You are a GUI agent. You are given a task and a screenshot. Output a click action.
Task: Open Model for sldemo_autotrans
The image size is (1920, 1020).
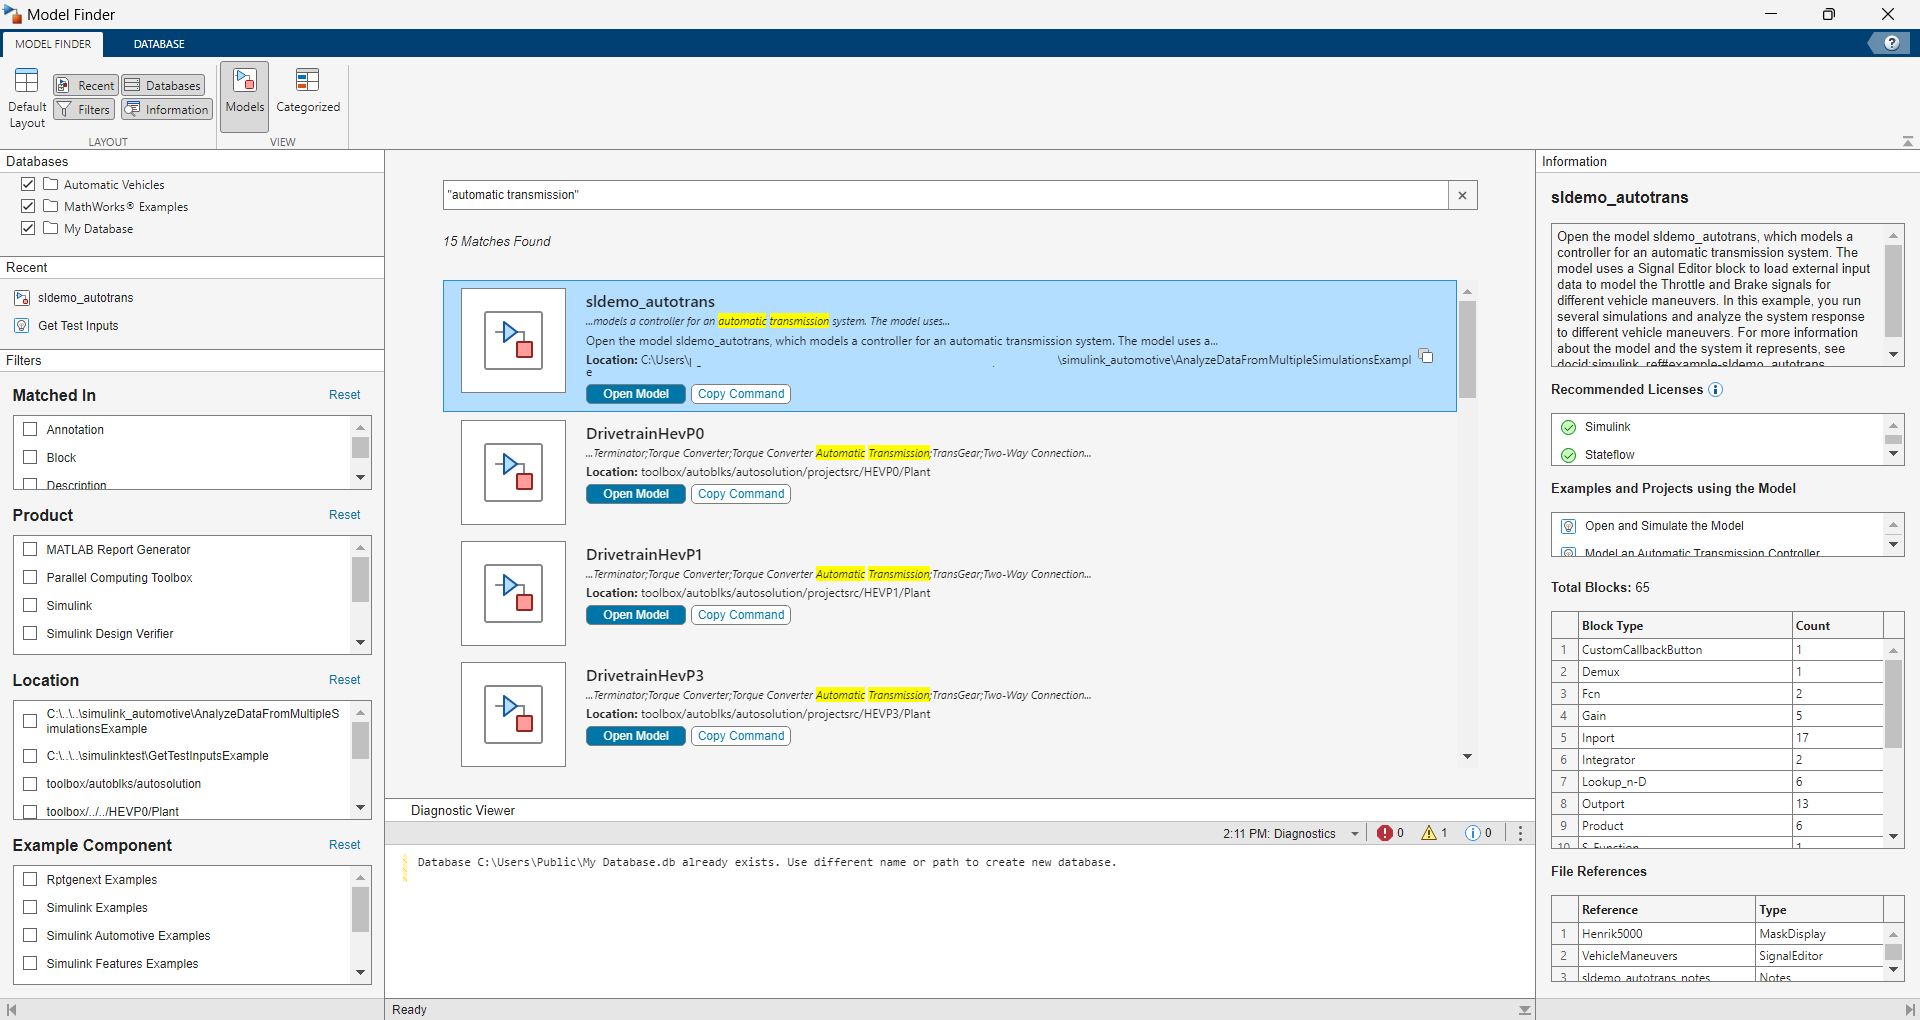coord(636,394)
